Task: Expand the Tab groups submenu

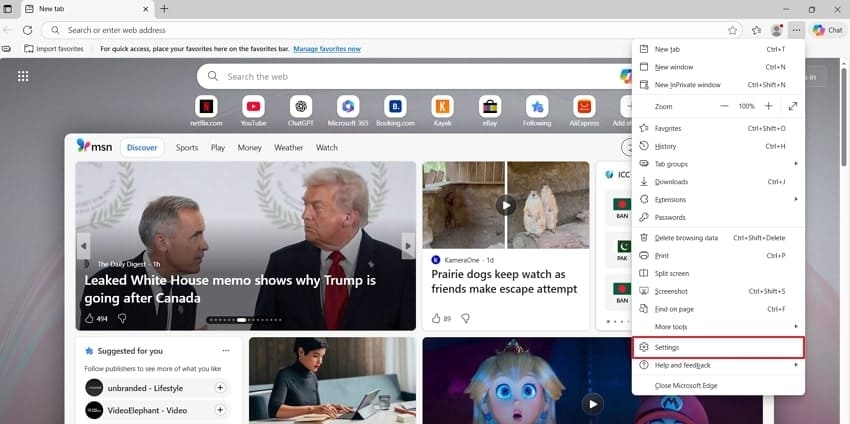Action: click(x=719, y=164)
